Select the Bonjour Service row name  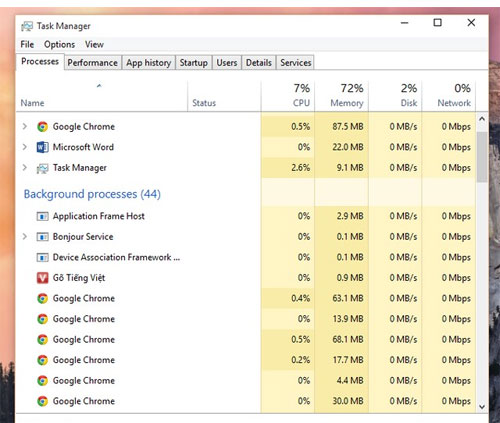(x=83, y=237)
